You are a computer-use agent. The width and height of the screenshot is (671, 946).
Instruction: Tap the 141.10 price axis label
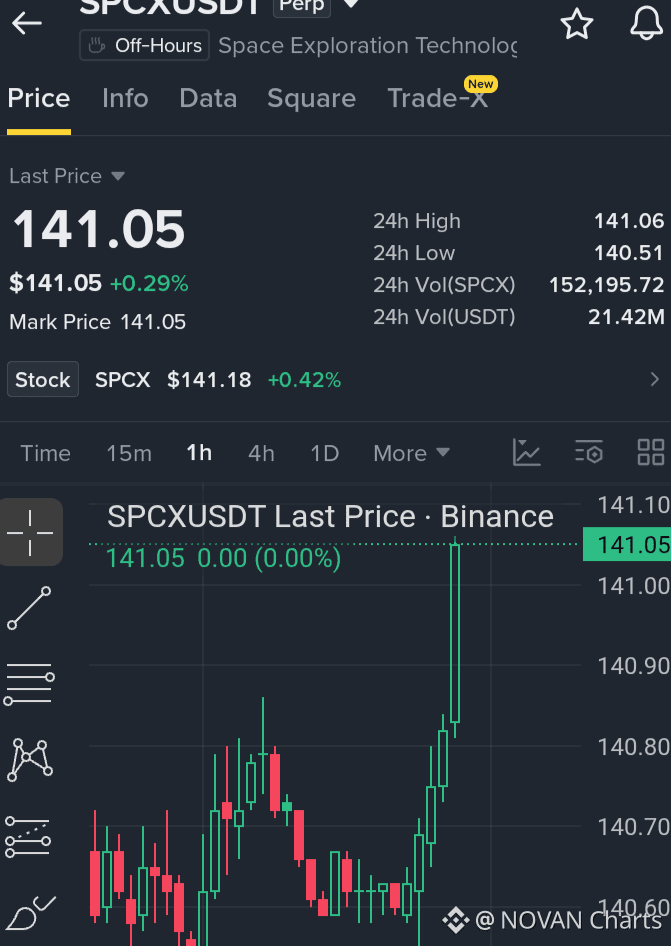[634, 506]
